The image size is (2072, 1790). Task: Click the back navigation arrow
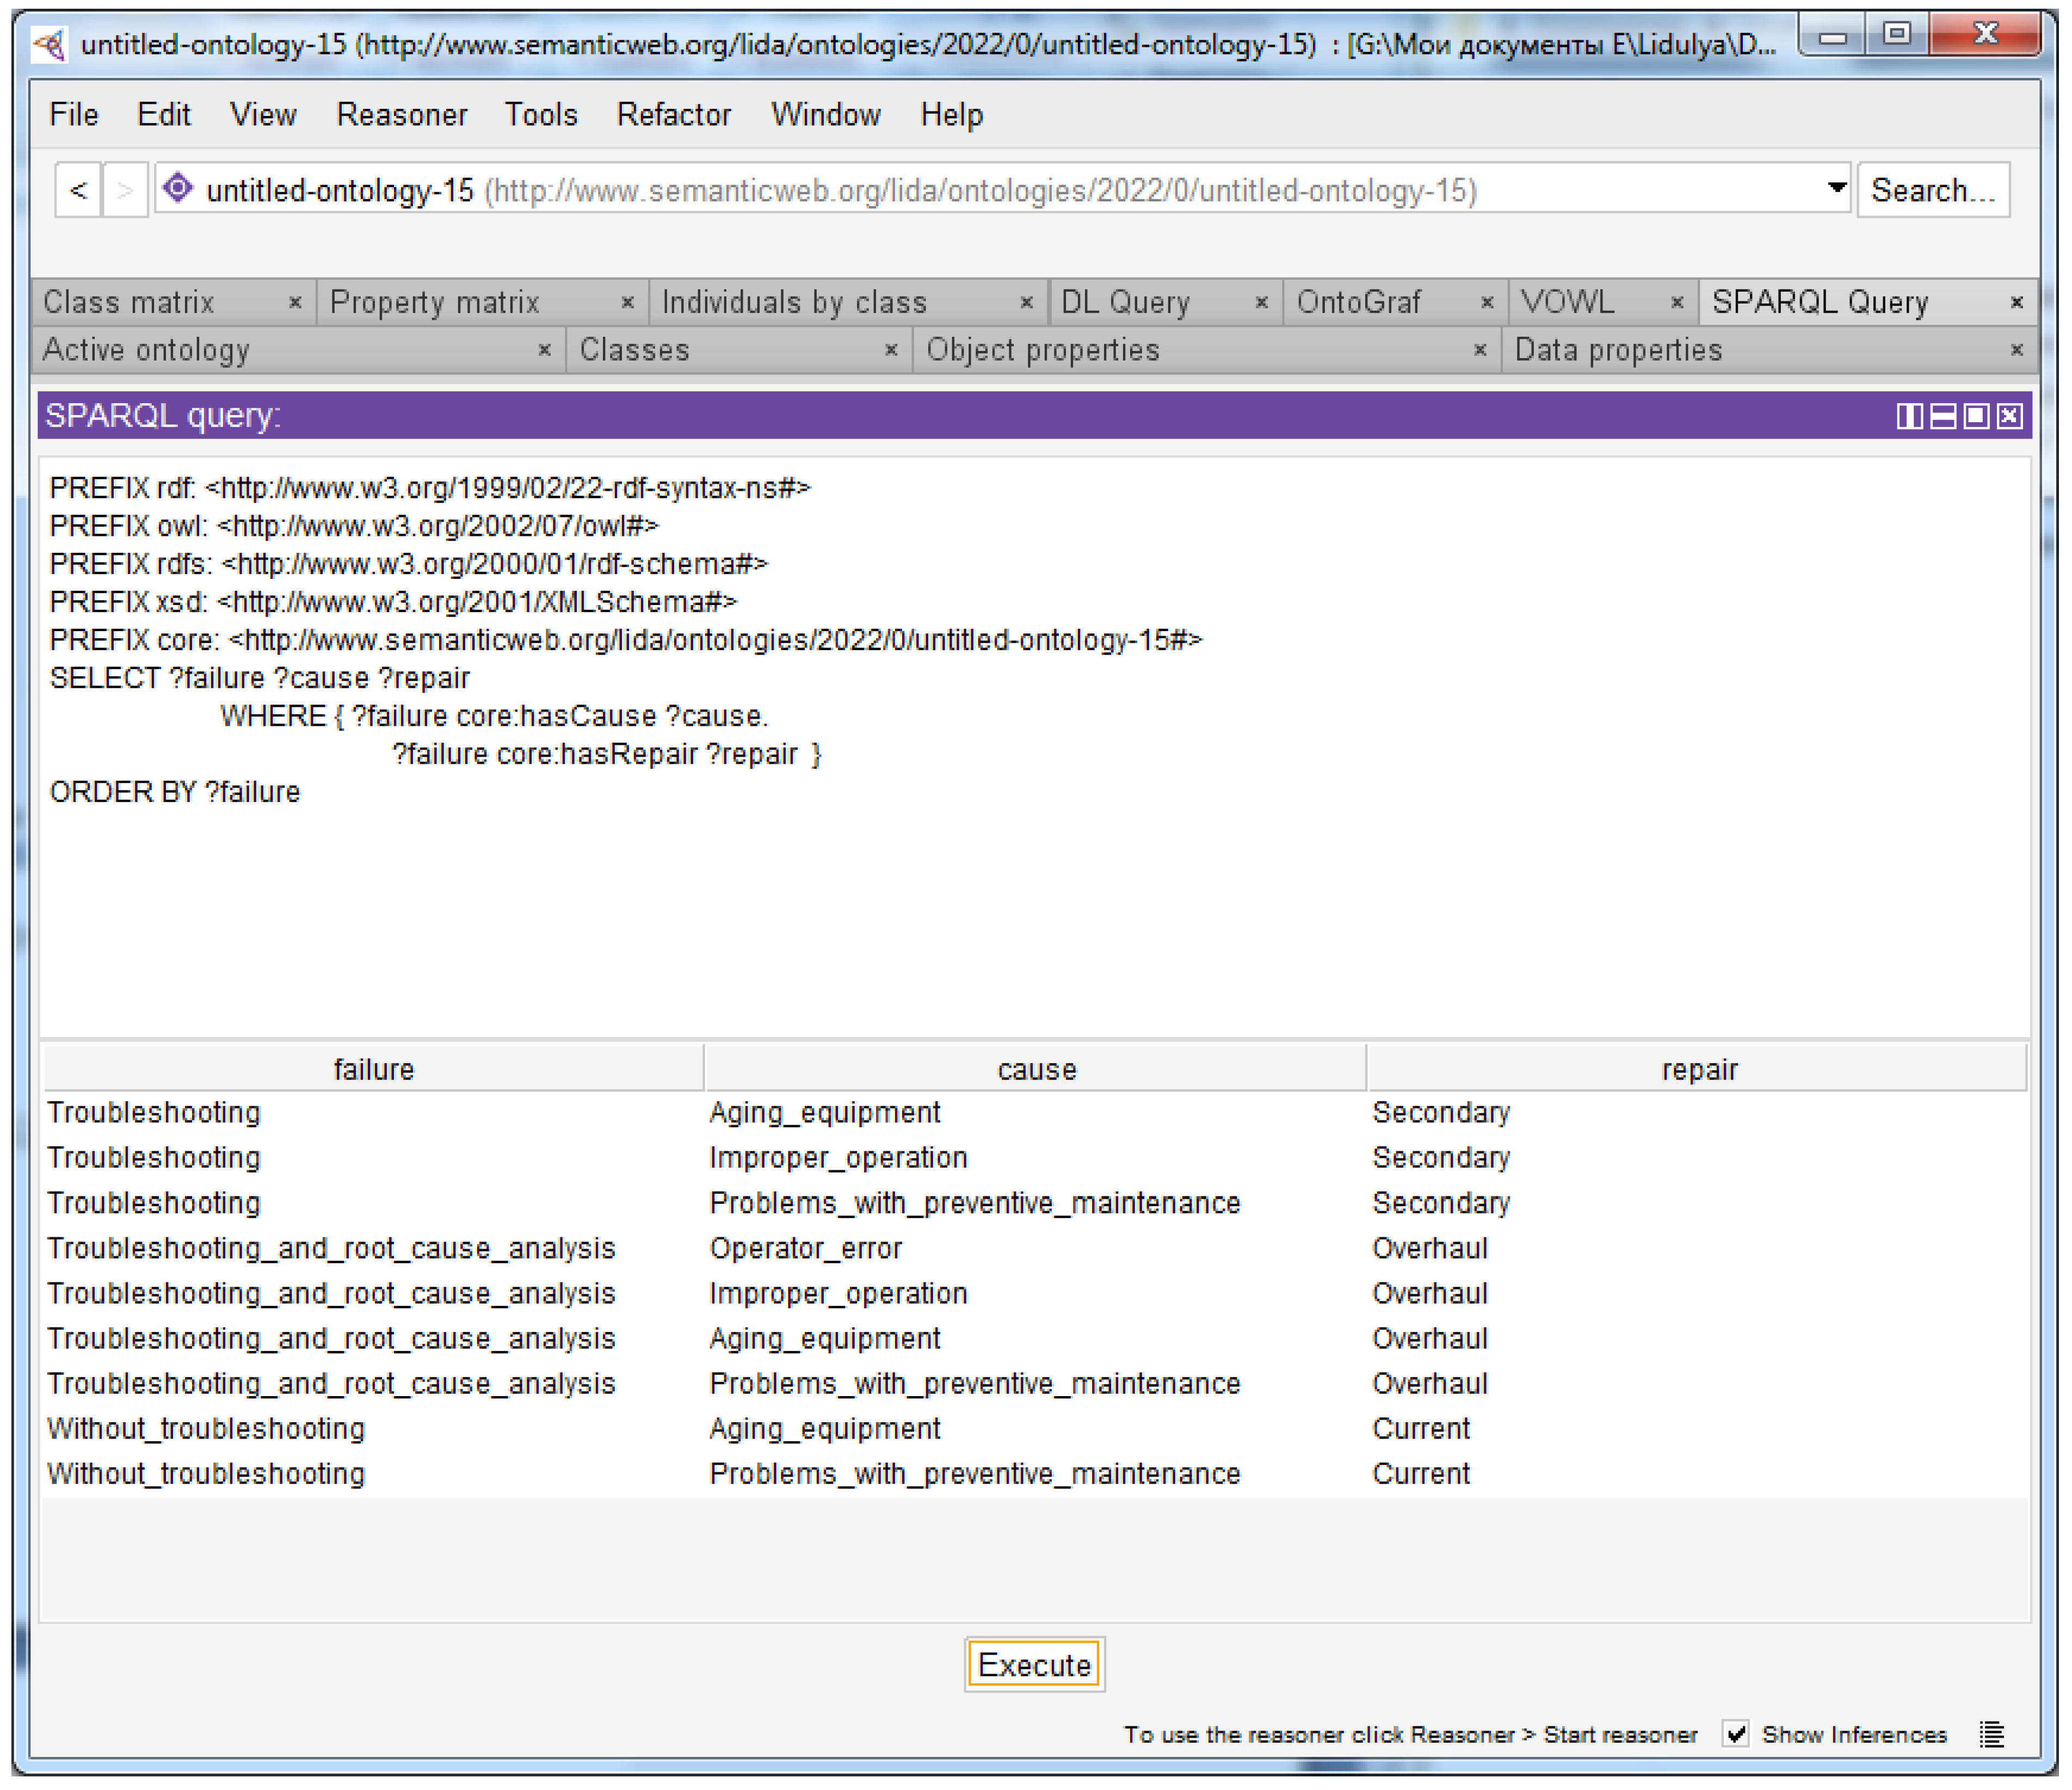point(79,190)
